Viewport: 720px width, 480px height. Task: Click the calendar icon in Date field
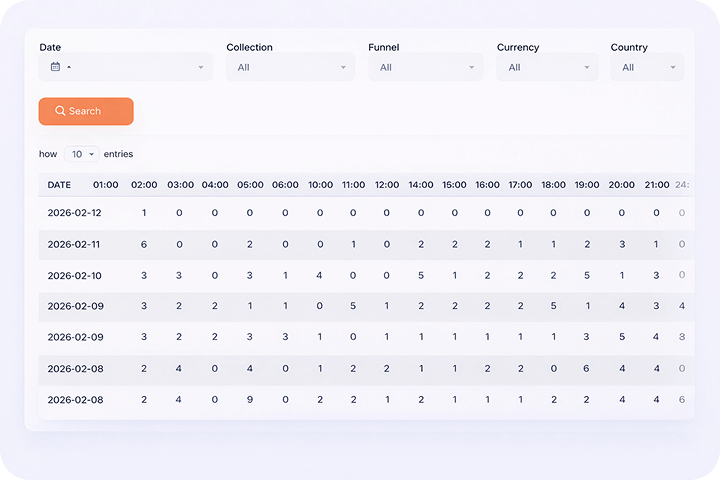pos(55,67)
